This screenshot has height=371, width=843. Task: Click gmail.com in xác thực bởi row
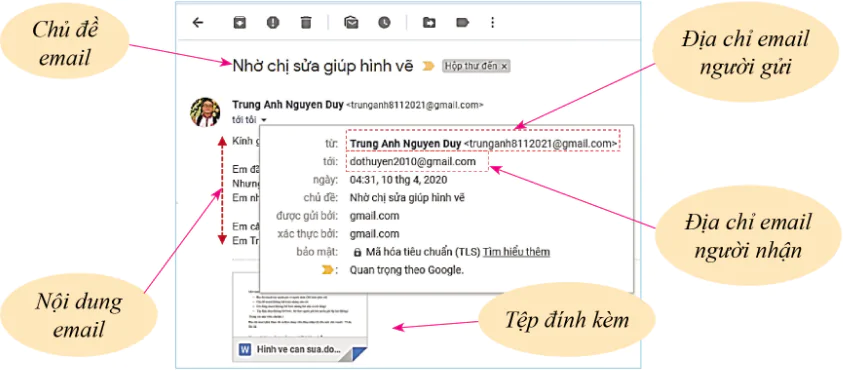375,234
